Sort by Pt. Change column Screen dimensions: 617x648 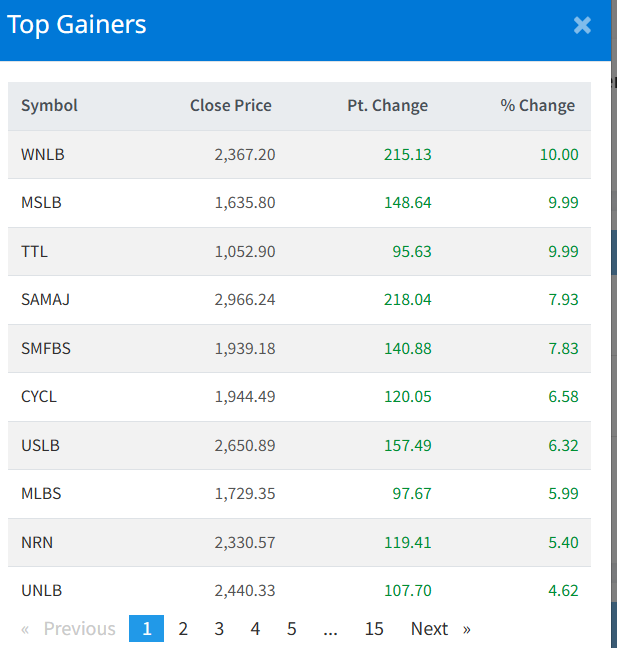pyautogui.click(x=387, y=106)
